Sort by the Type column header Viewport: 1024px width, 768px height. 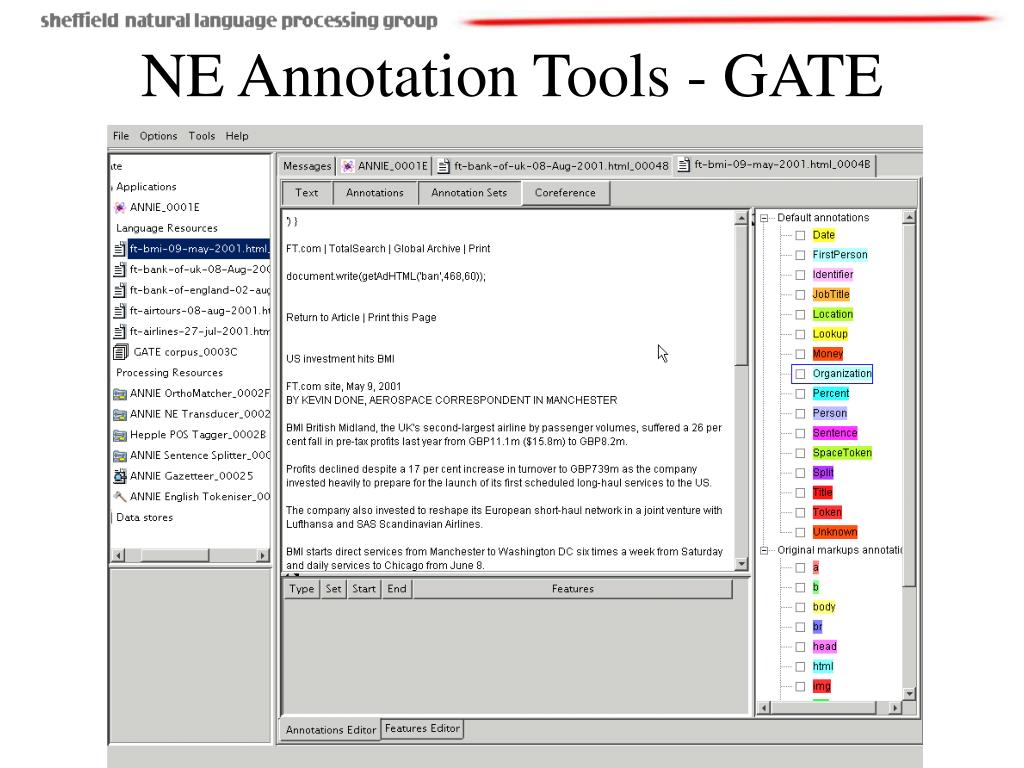coord(302,589)
